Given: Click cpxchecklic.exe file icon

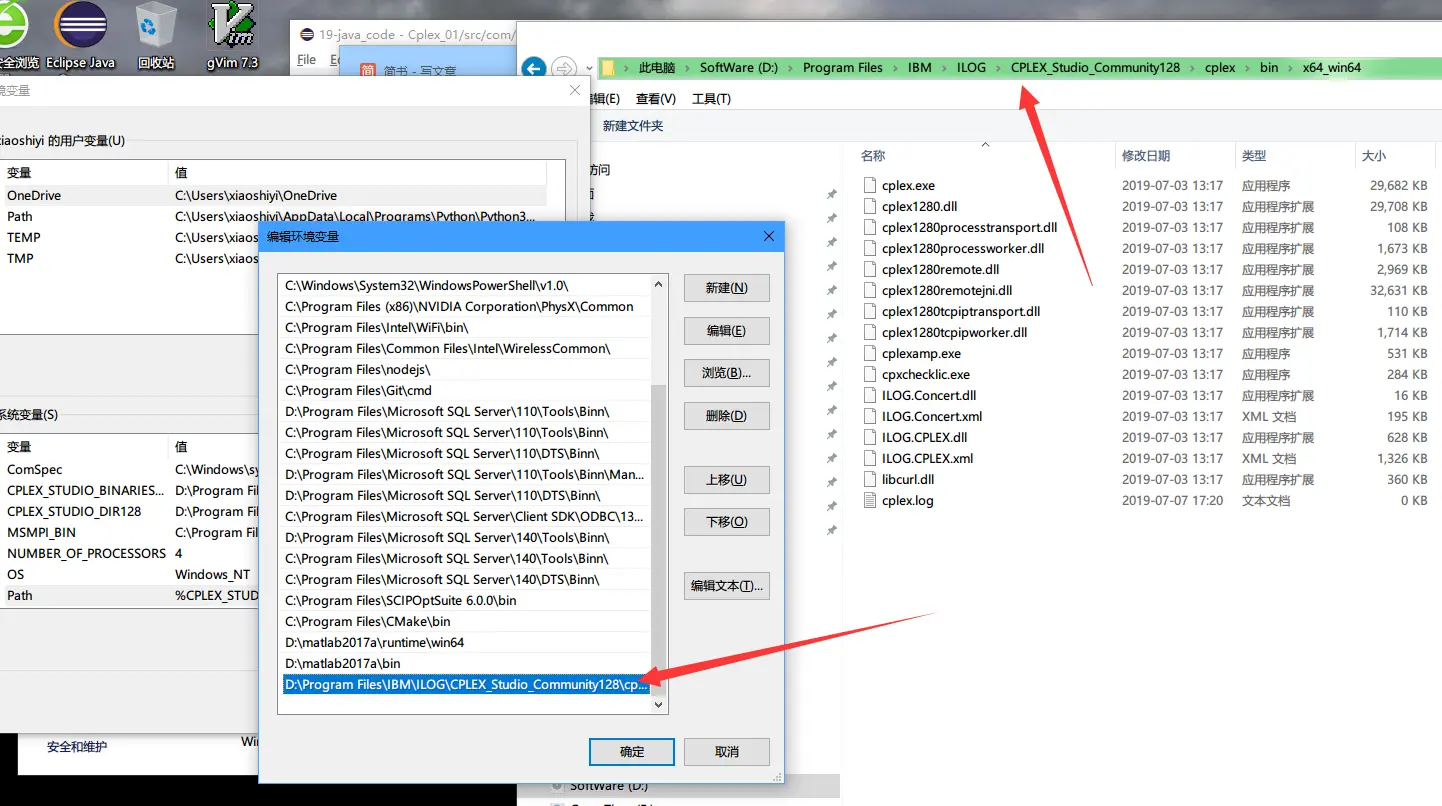Looking at the screenshot, I should tap(870, 374).
